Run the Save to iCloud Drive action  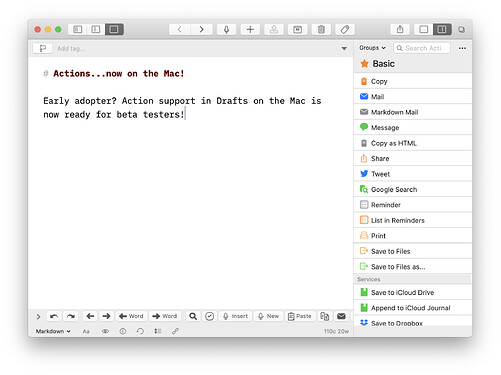413,292
